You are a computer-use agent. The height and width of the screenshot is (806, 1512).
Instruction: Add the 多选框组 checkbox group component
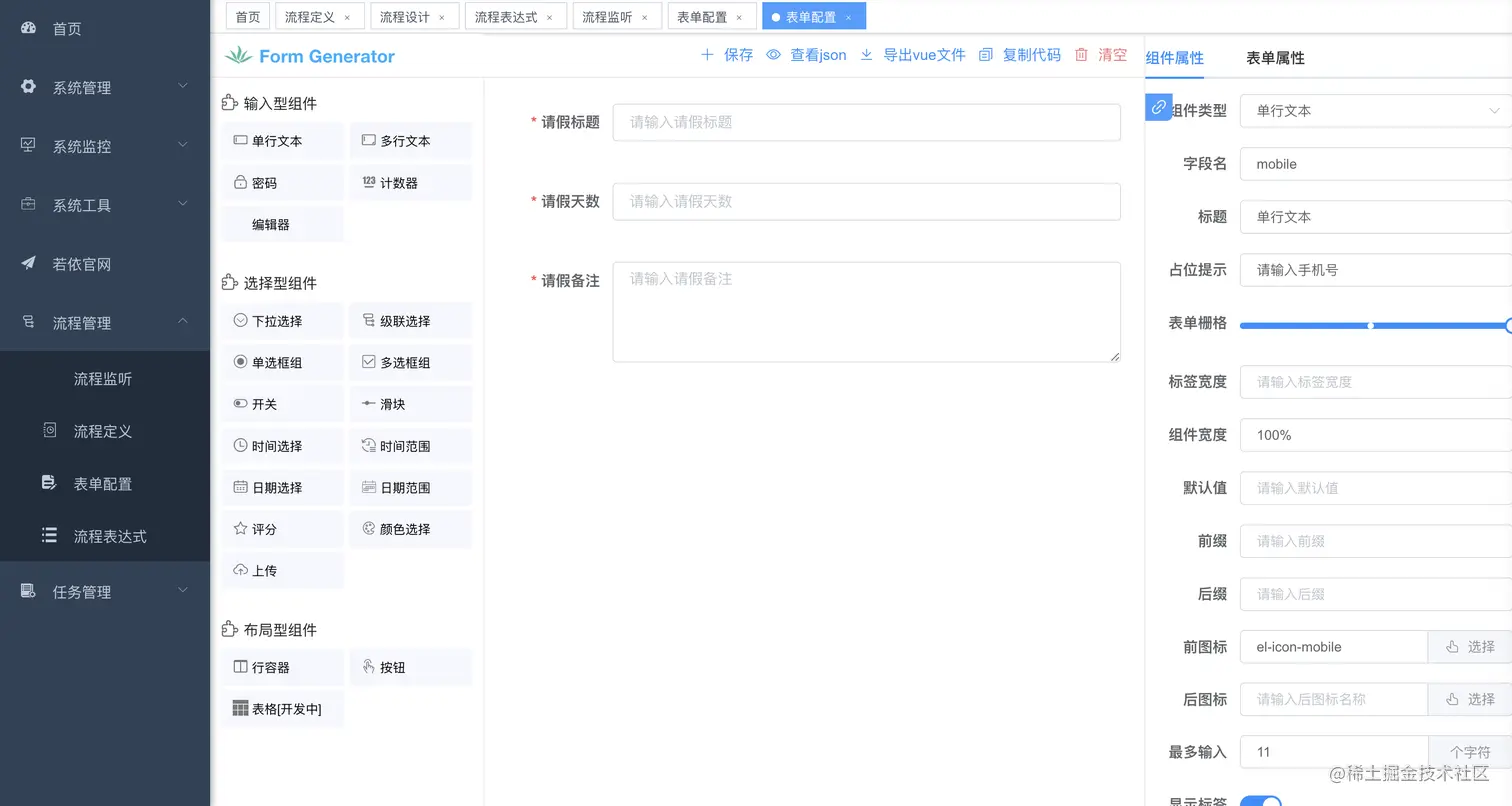click(411, 363)
